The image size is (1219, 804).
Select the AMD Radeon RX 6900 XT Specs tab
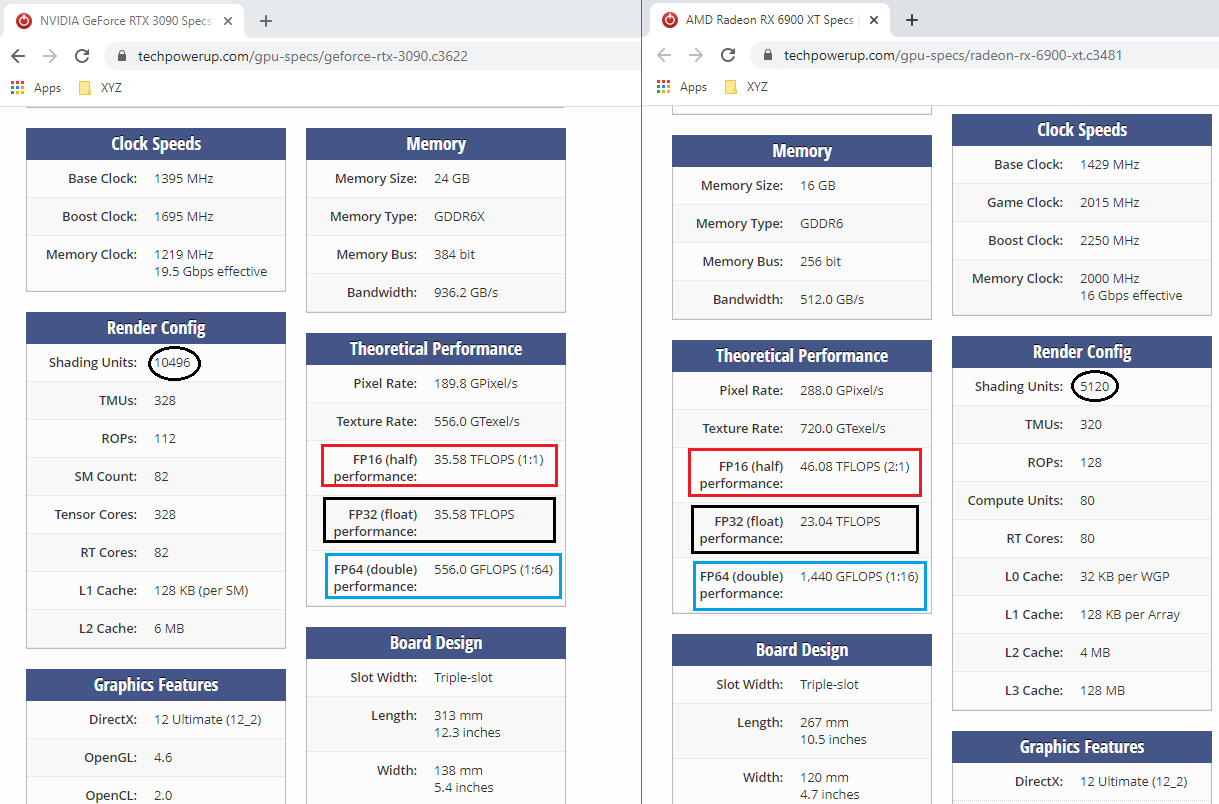click(x=769, y=20)
